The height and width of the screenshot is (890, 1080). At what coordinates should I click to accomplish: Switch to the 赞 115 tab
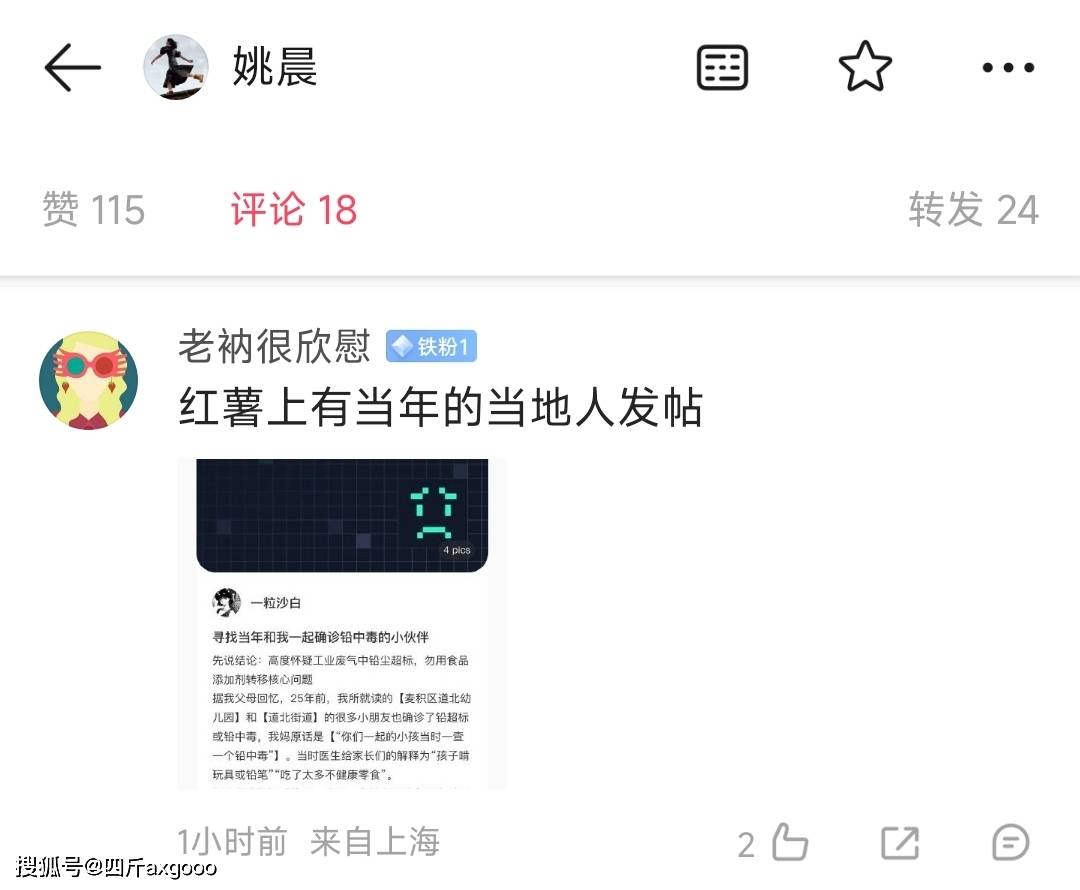click(x=94, y=209)
